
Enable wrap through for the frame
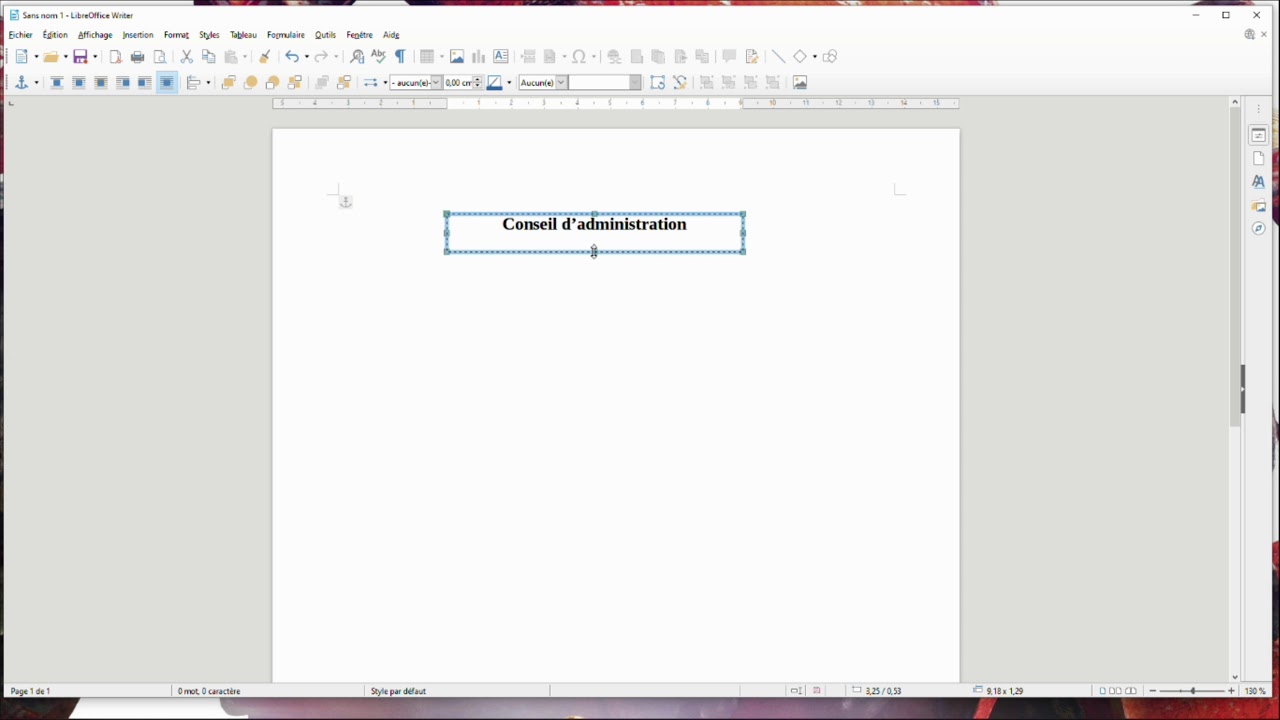pyautogui.click(x=166, y=83)
